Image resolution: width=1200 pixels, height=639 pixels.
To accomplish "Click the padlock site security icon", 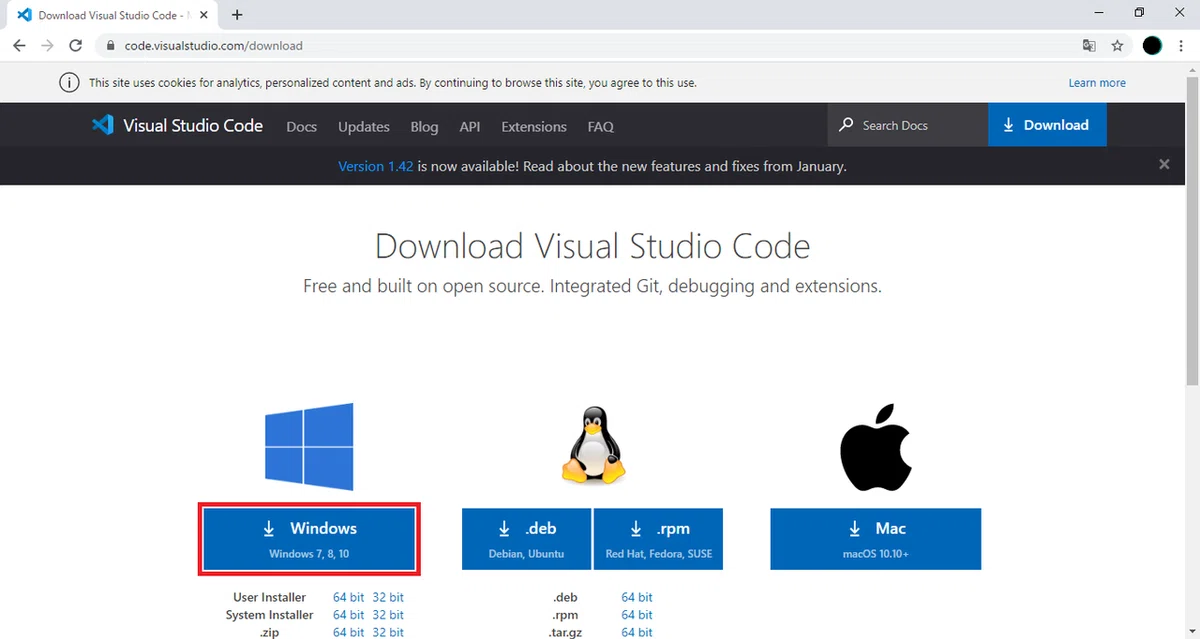I will point(110,46).
